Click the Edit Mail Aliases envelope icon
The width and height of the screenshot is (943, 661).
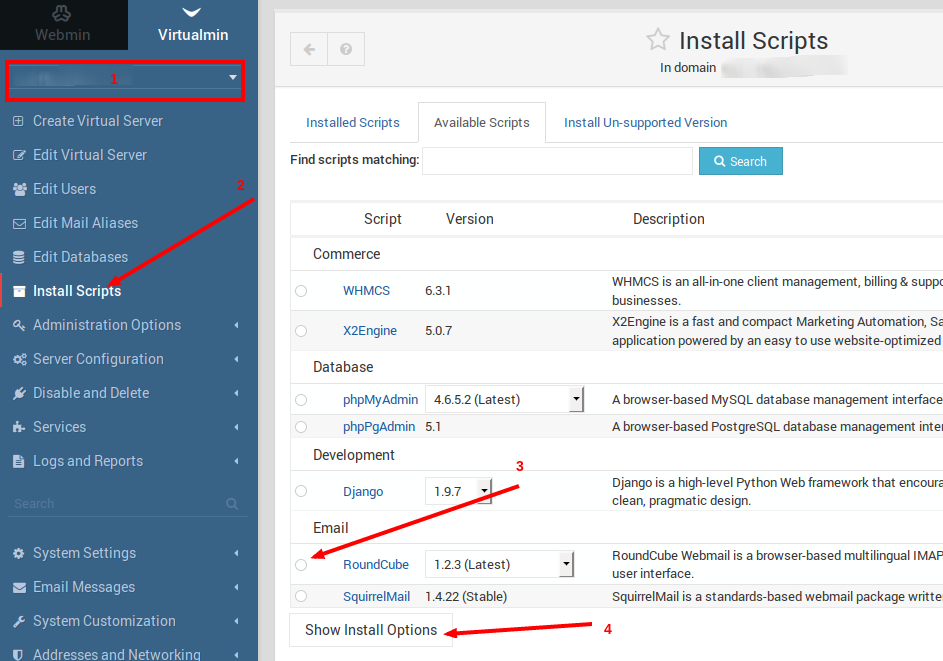pos(19,224)
